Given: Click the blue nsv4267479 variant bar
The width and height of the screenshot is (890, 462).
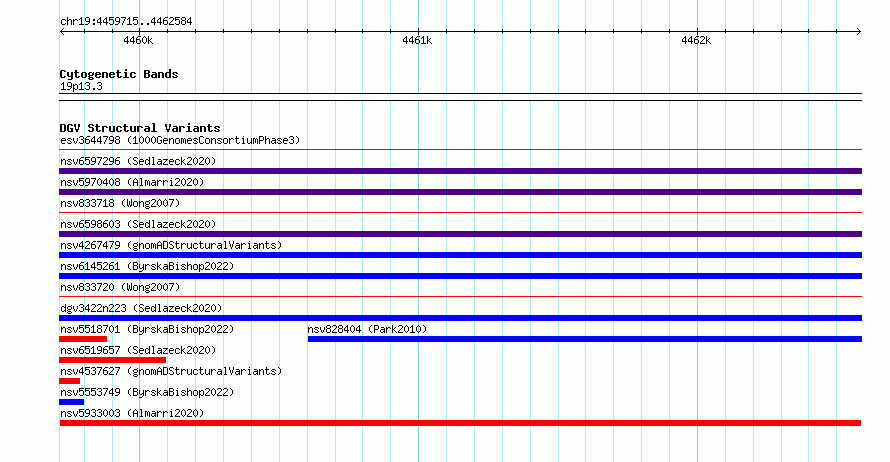Looking at the screenshot, I should tap(460, 255).
